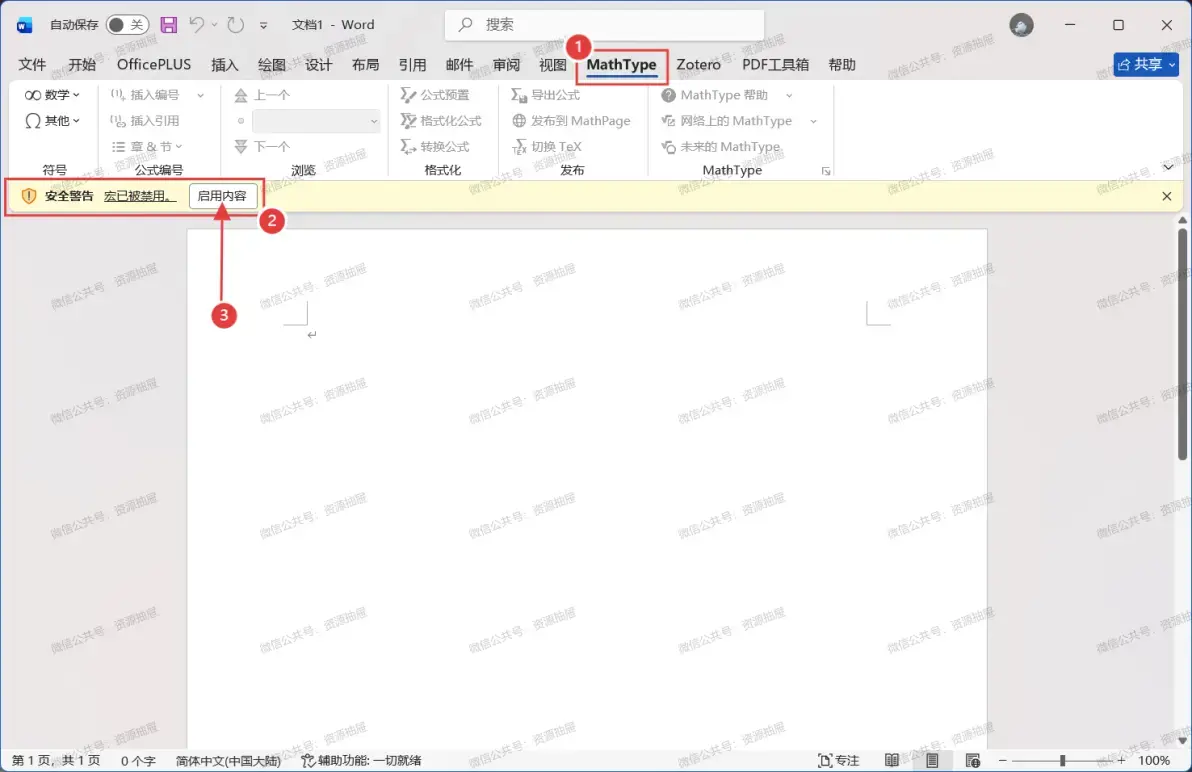Click the Redo icon

tap(236, 25)
